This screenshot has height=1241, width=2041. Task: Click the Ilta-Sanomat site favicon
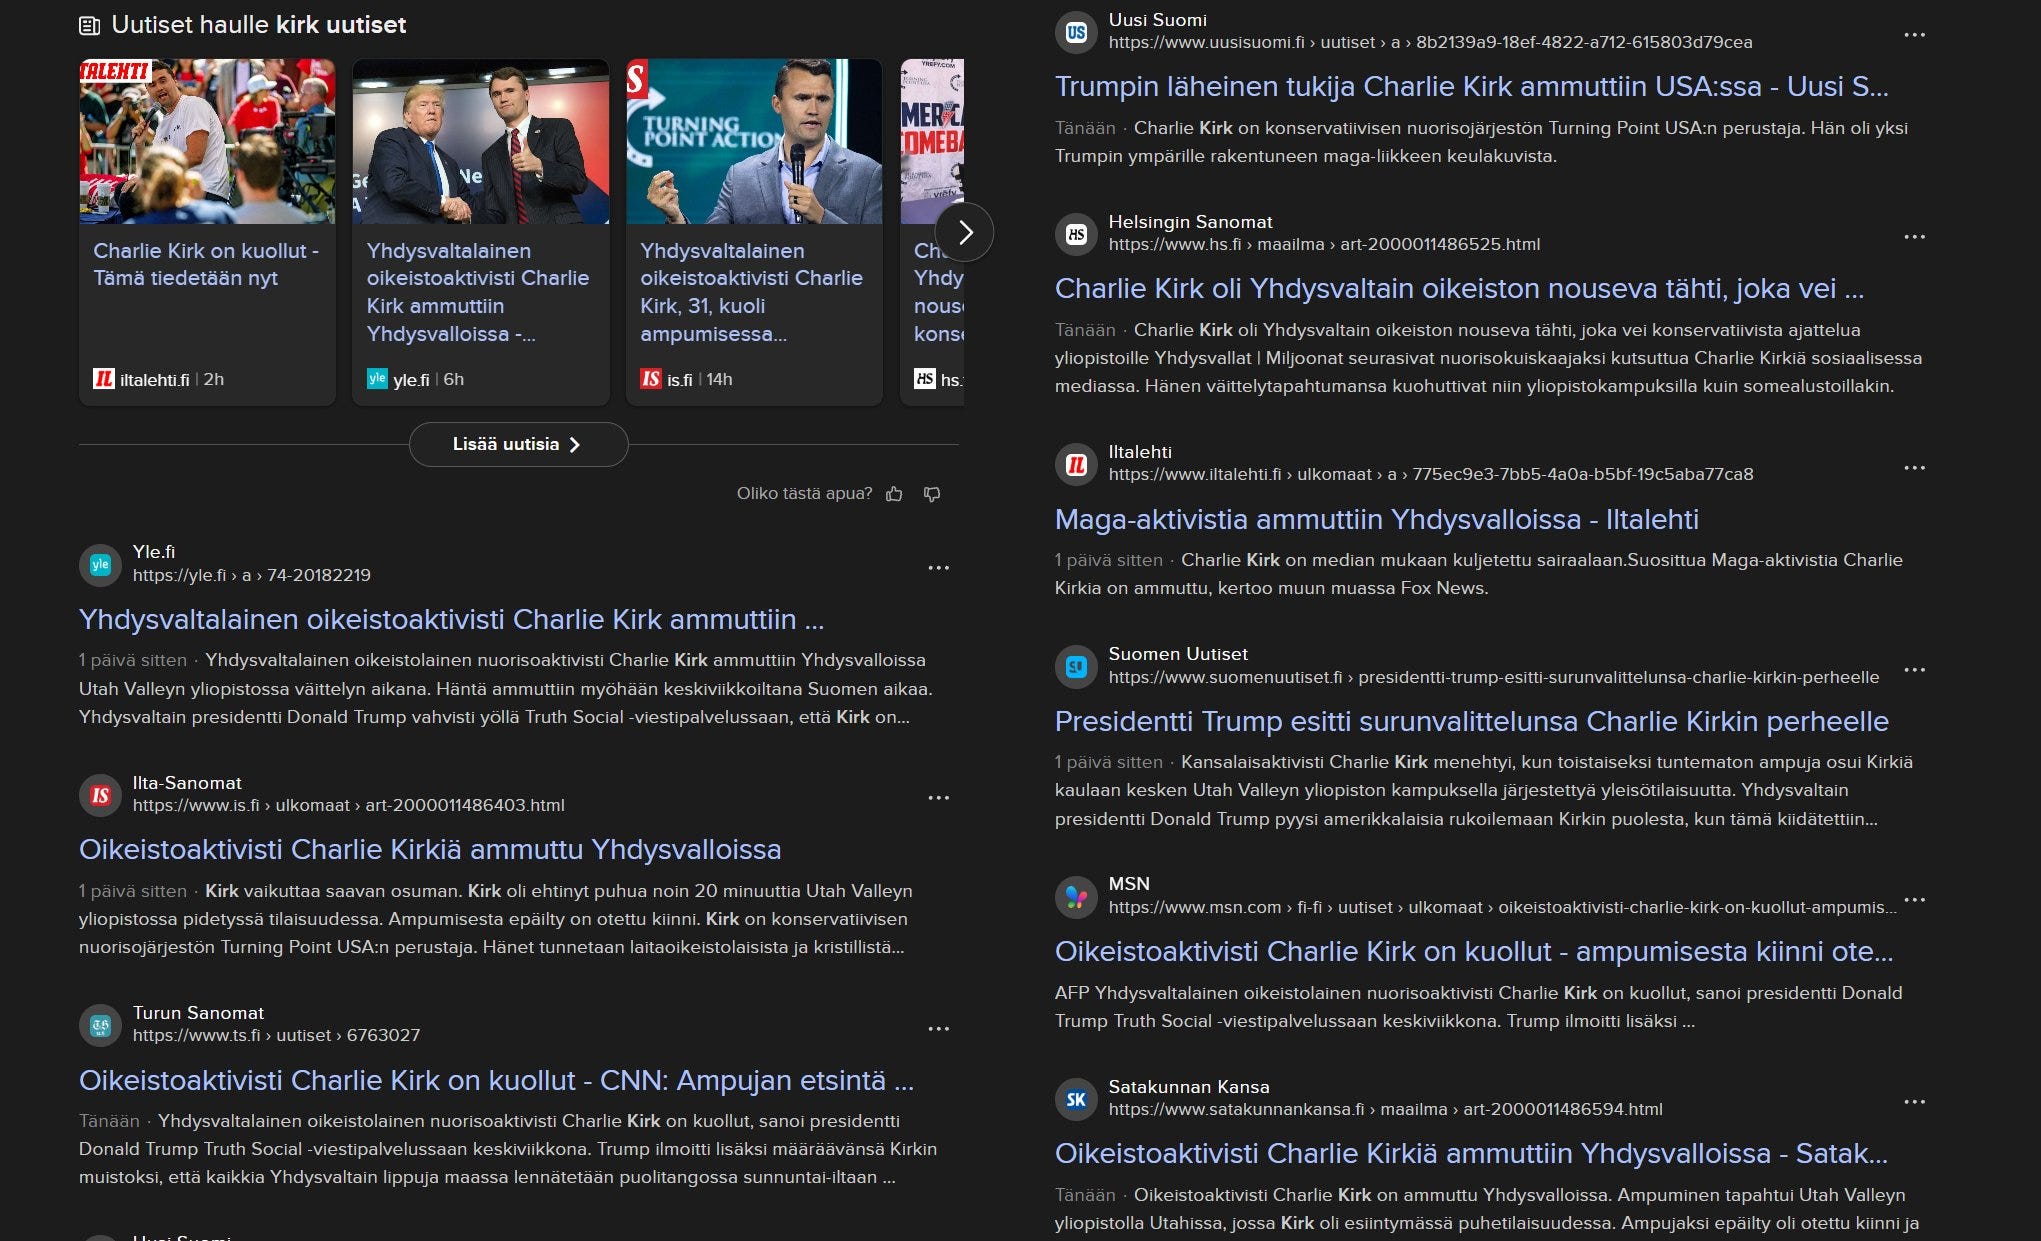point(100,795)
